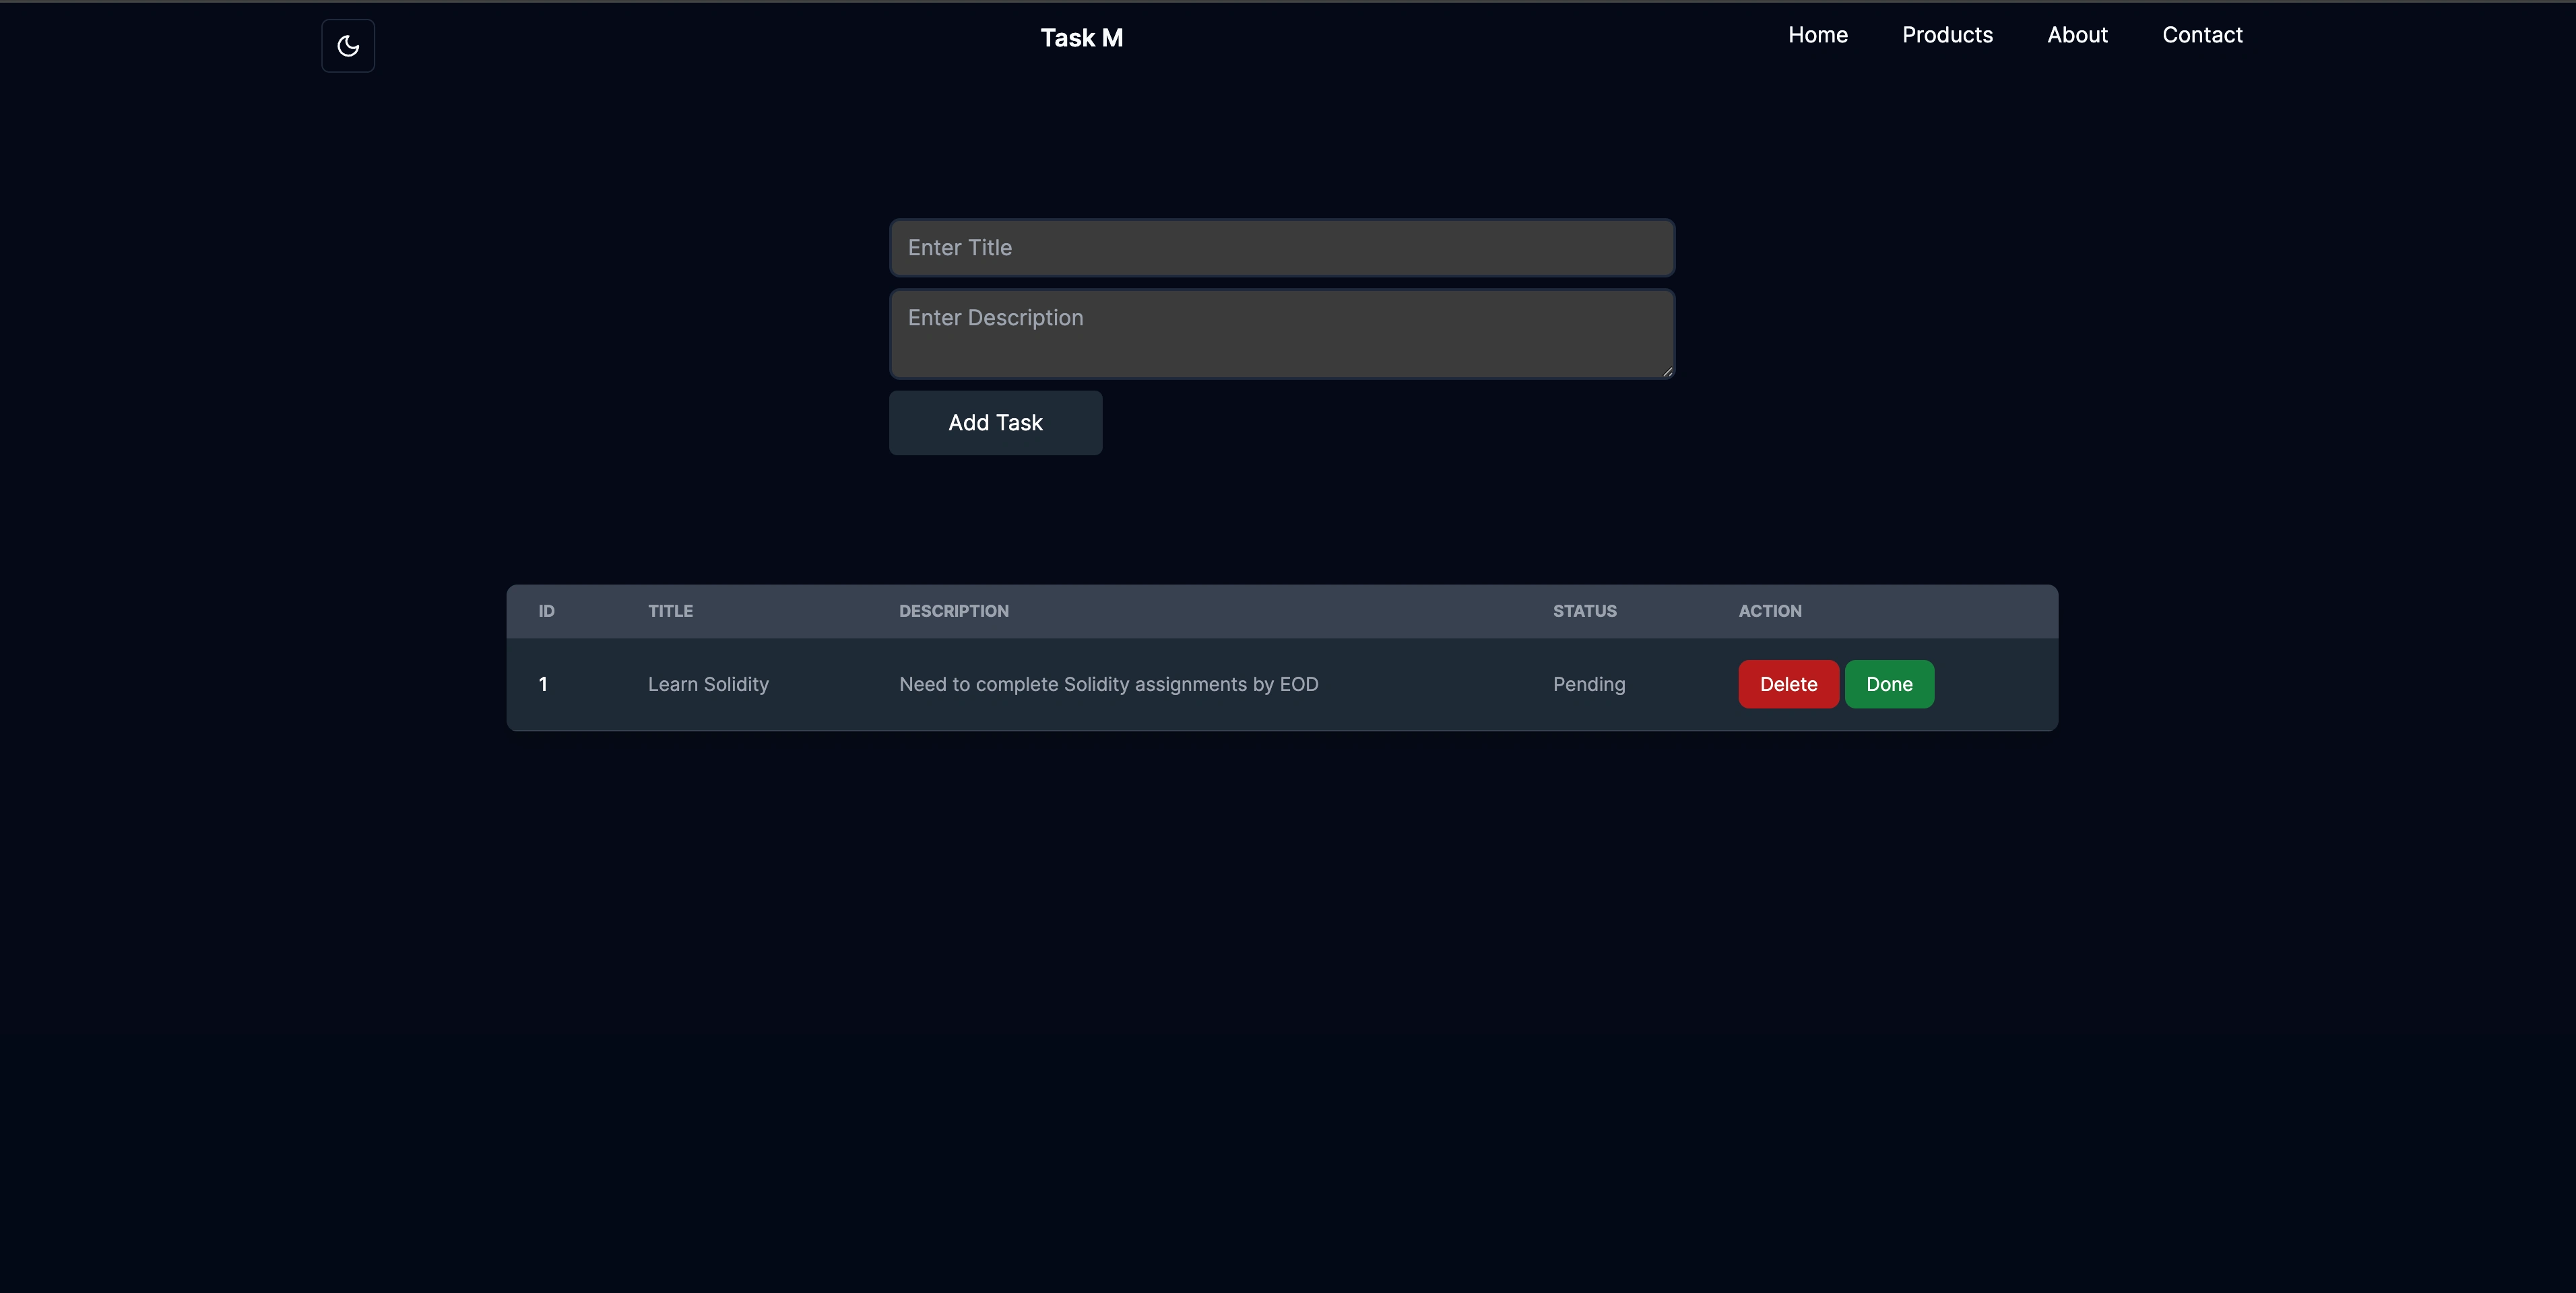Open the Home navigation link
Viewport: 2576px width, 1293px height.
(x=1817, y=35)
